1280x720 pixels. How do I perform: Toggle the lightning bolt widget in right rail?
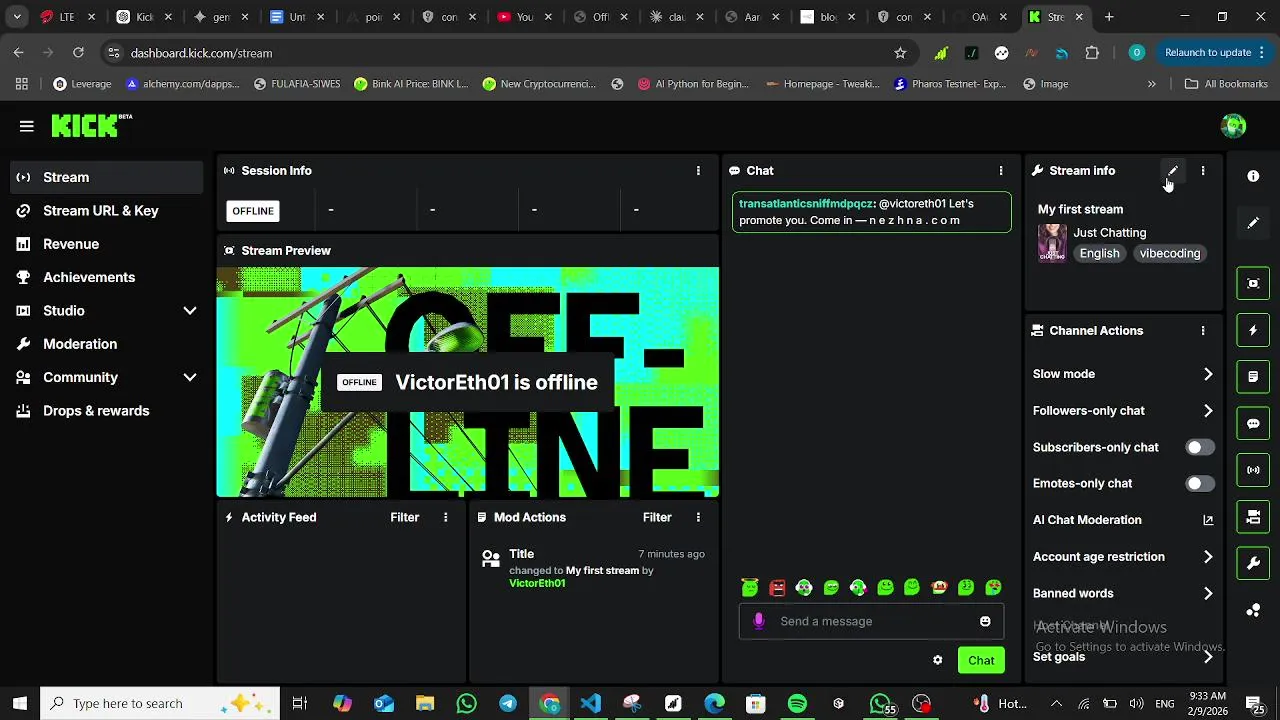[1253, 330]
